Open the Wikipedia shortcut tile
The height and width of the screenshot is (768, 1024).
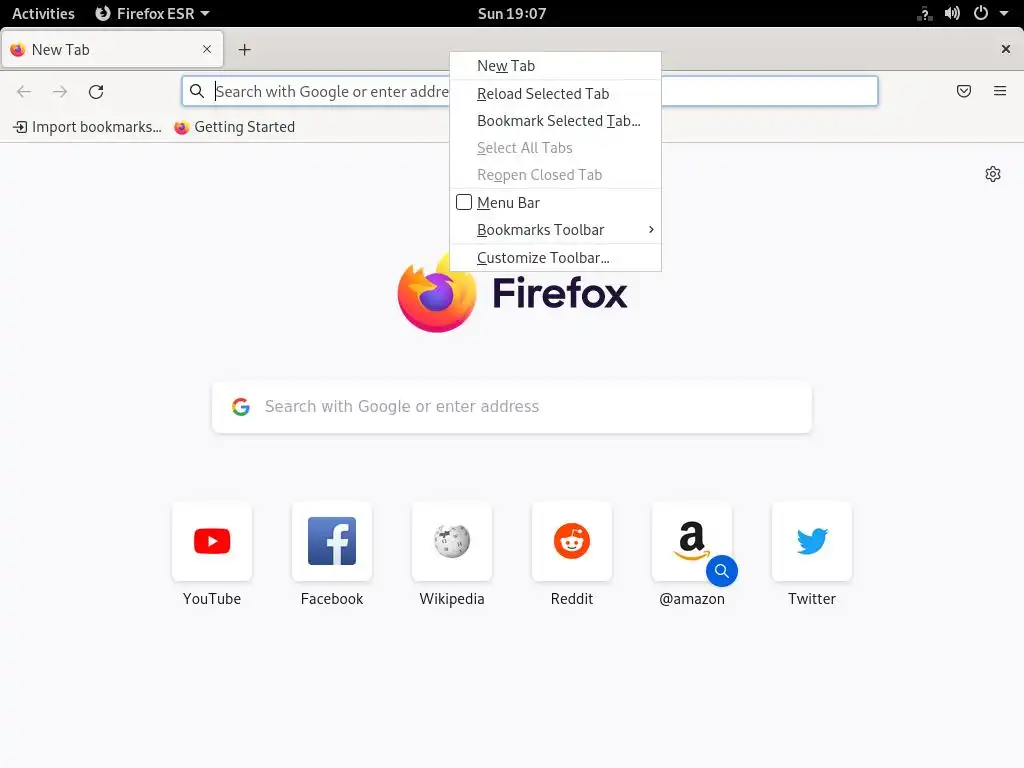452,541
